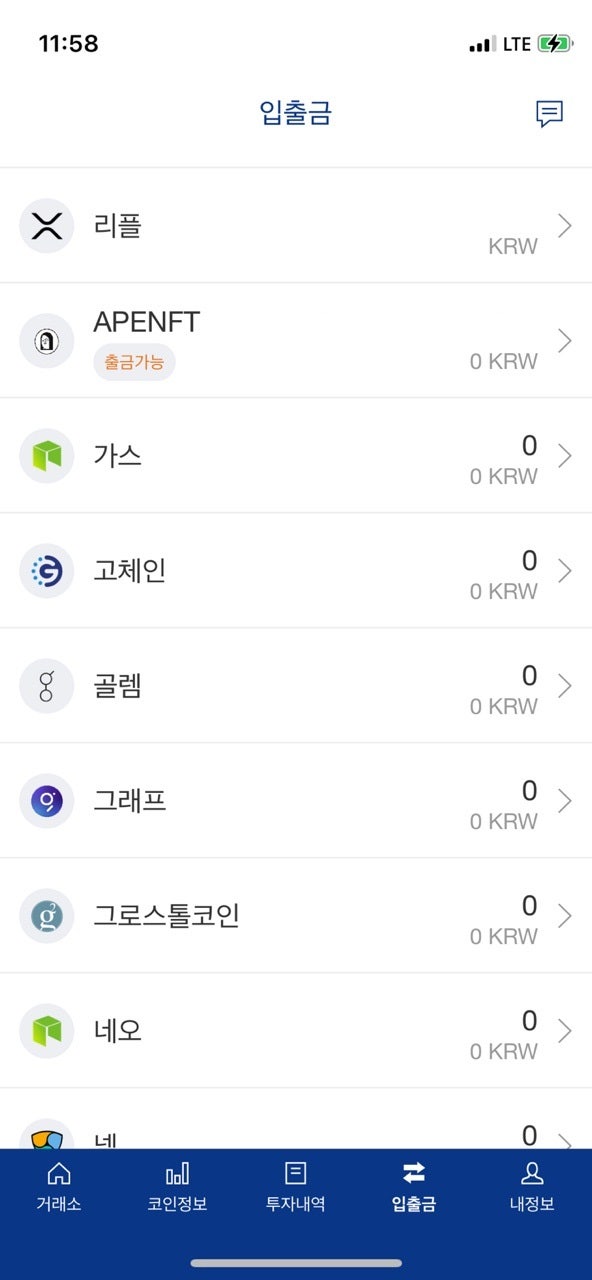Go to the 내정보 tab
The width and height of the screenshot is (592, 1280).
tap(532, 1187)
